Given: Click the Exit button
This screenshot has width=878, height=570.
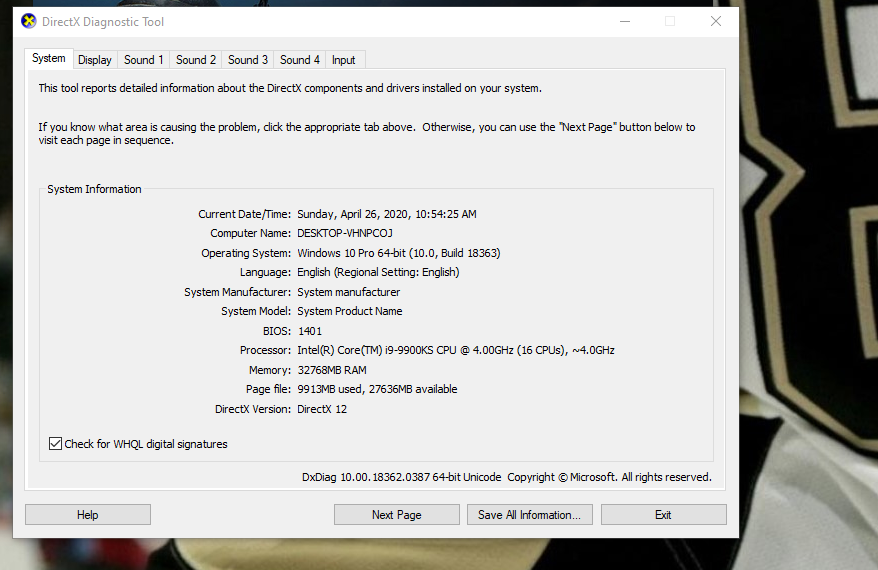Looking at the screenshot, I should click(664, 515).
